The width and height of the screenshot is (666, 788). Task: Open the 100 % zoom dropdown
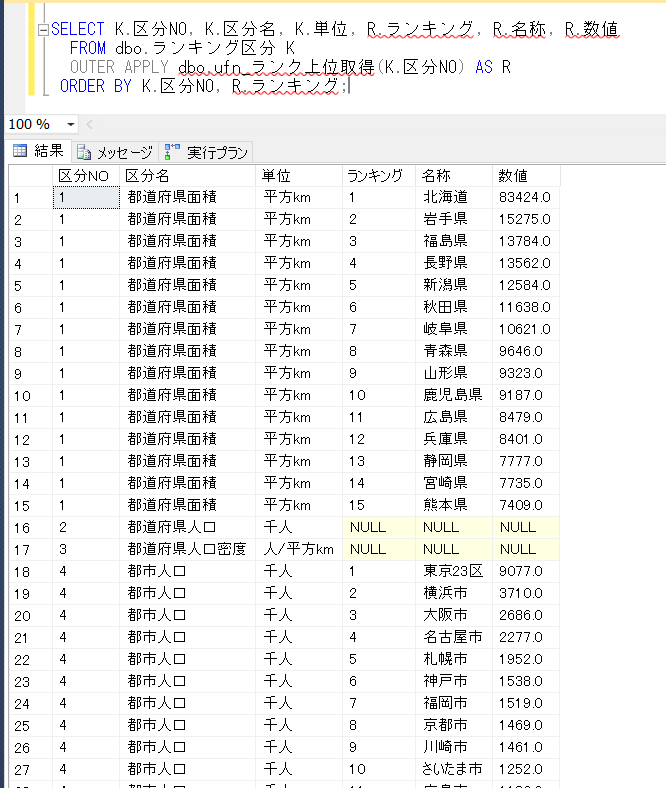[x=71, y=124]
